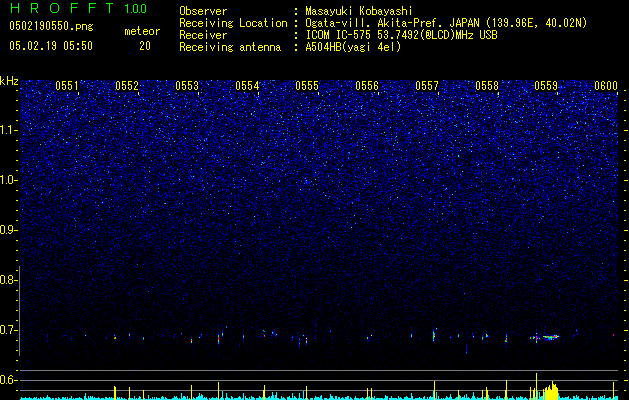Image resolution: width=629 pixels, height=400 pixels.
Task: Select the filename 0502190550.png
Action: tap(51, 27)
